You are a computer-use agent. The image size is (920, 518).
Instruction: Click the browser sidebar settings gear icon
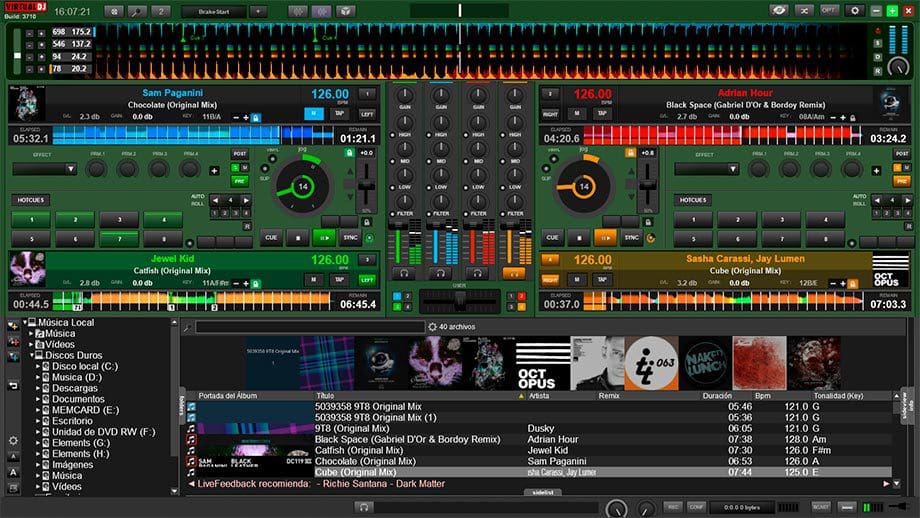tap(13, 441)
